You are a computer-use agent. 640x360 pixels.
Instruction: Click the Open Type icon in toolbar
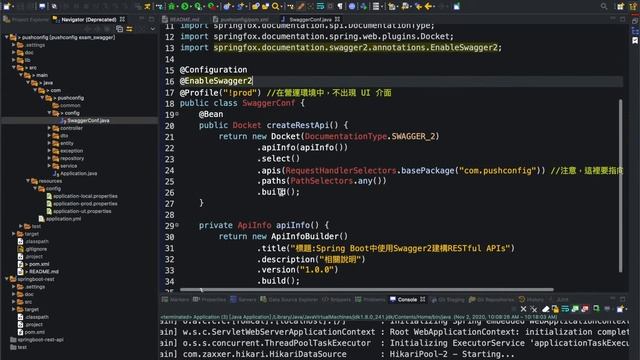256,6
